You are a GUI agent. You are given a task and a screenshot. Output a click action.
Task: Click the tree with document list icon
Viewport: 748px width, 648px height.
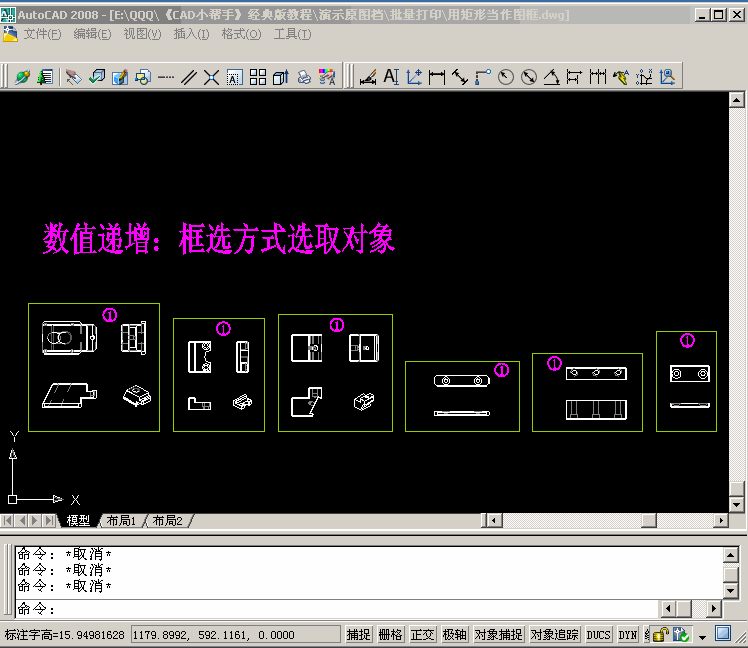(45, 77)
